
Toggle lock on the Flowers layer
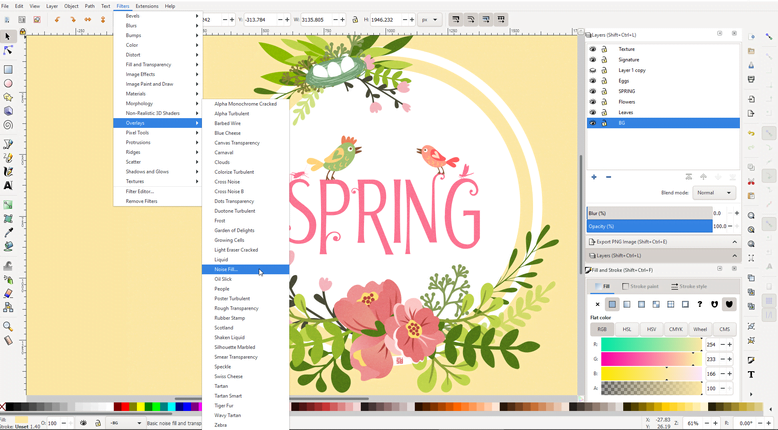point(604,102)
